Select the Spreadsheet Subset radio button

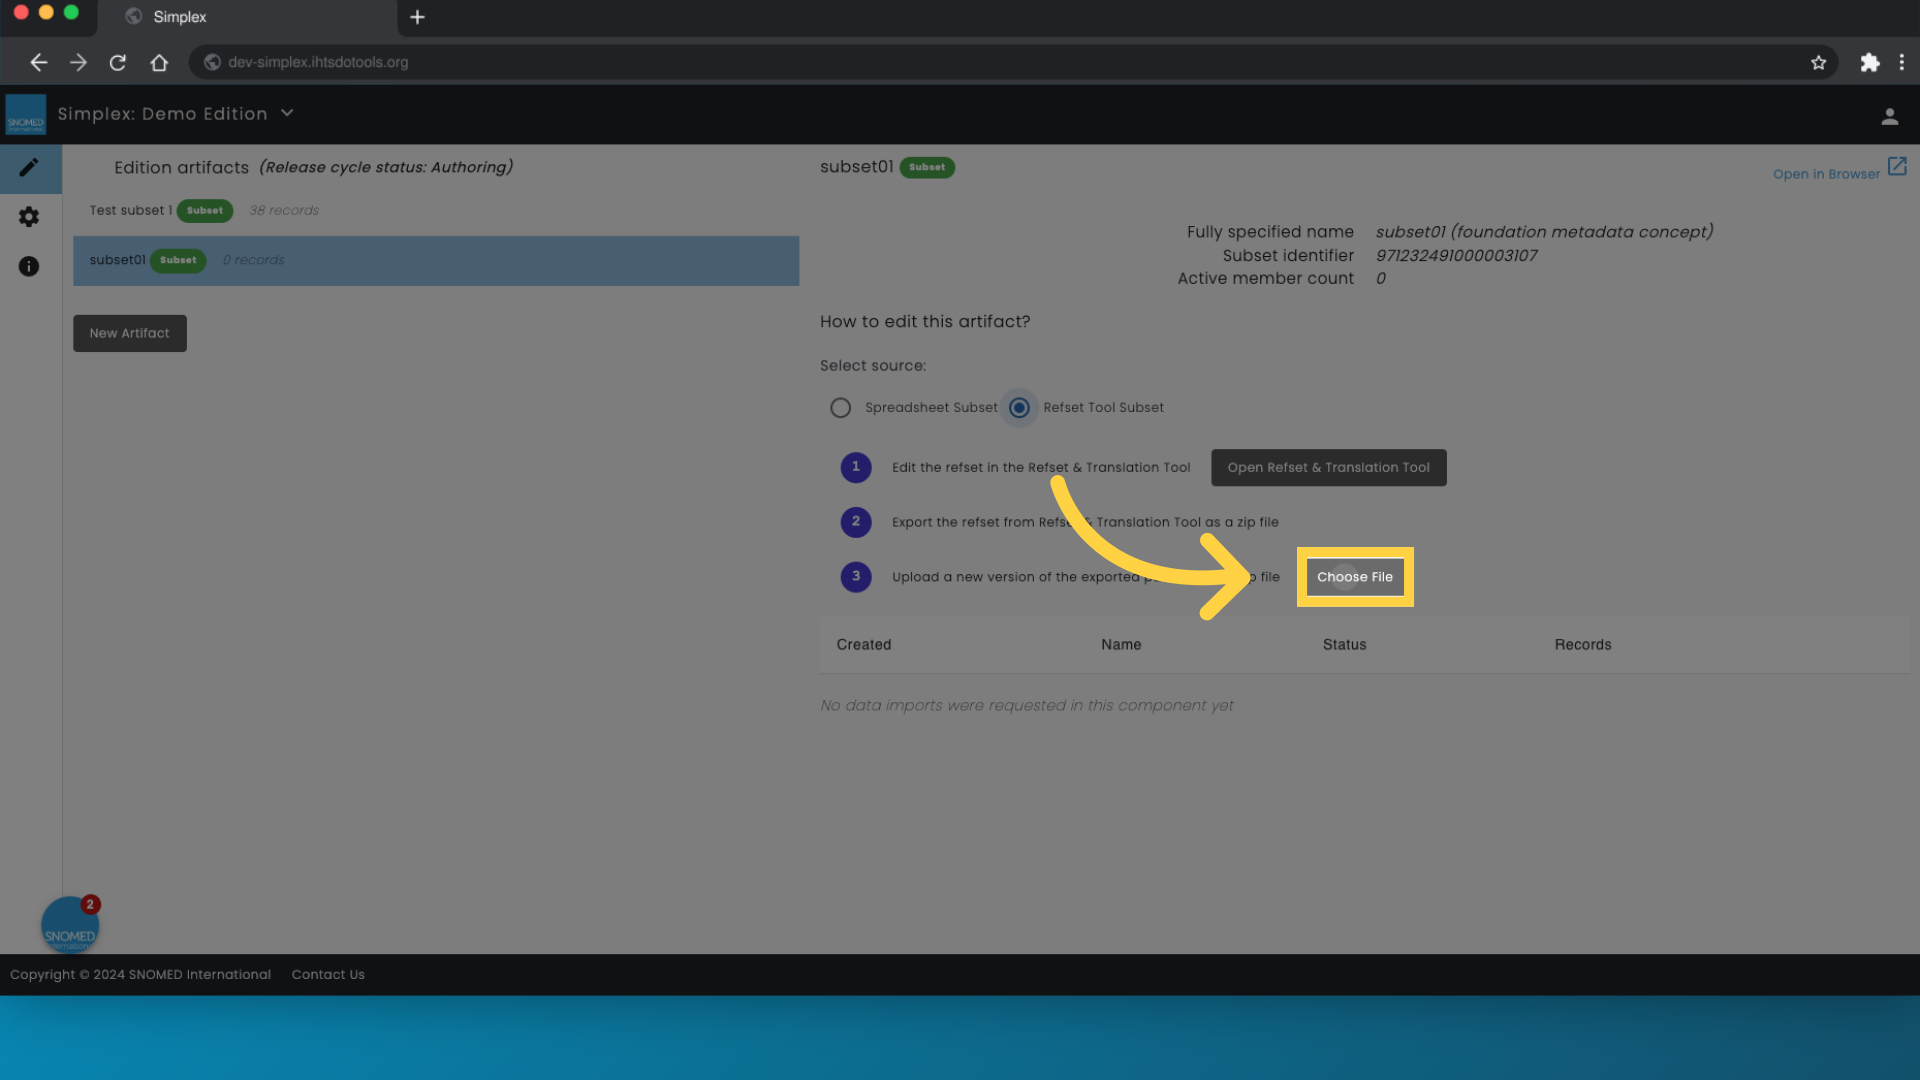coord(840,407)
